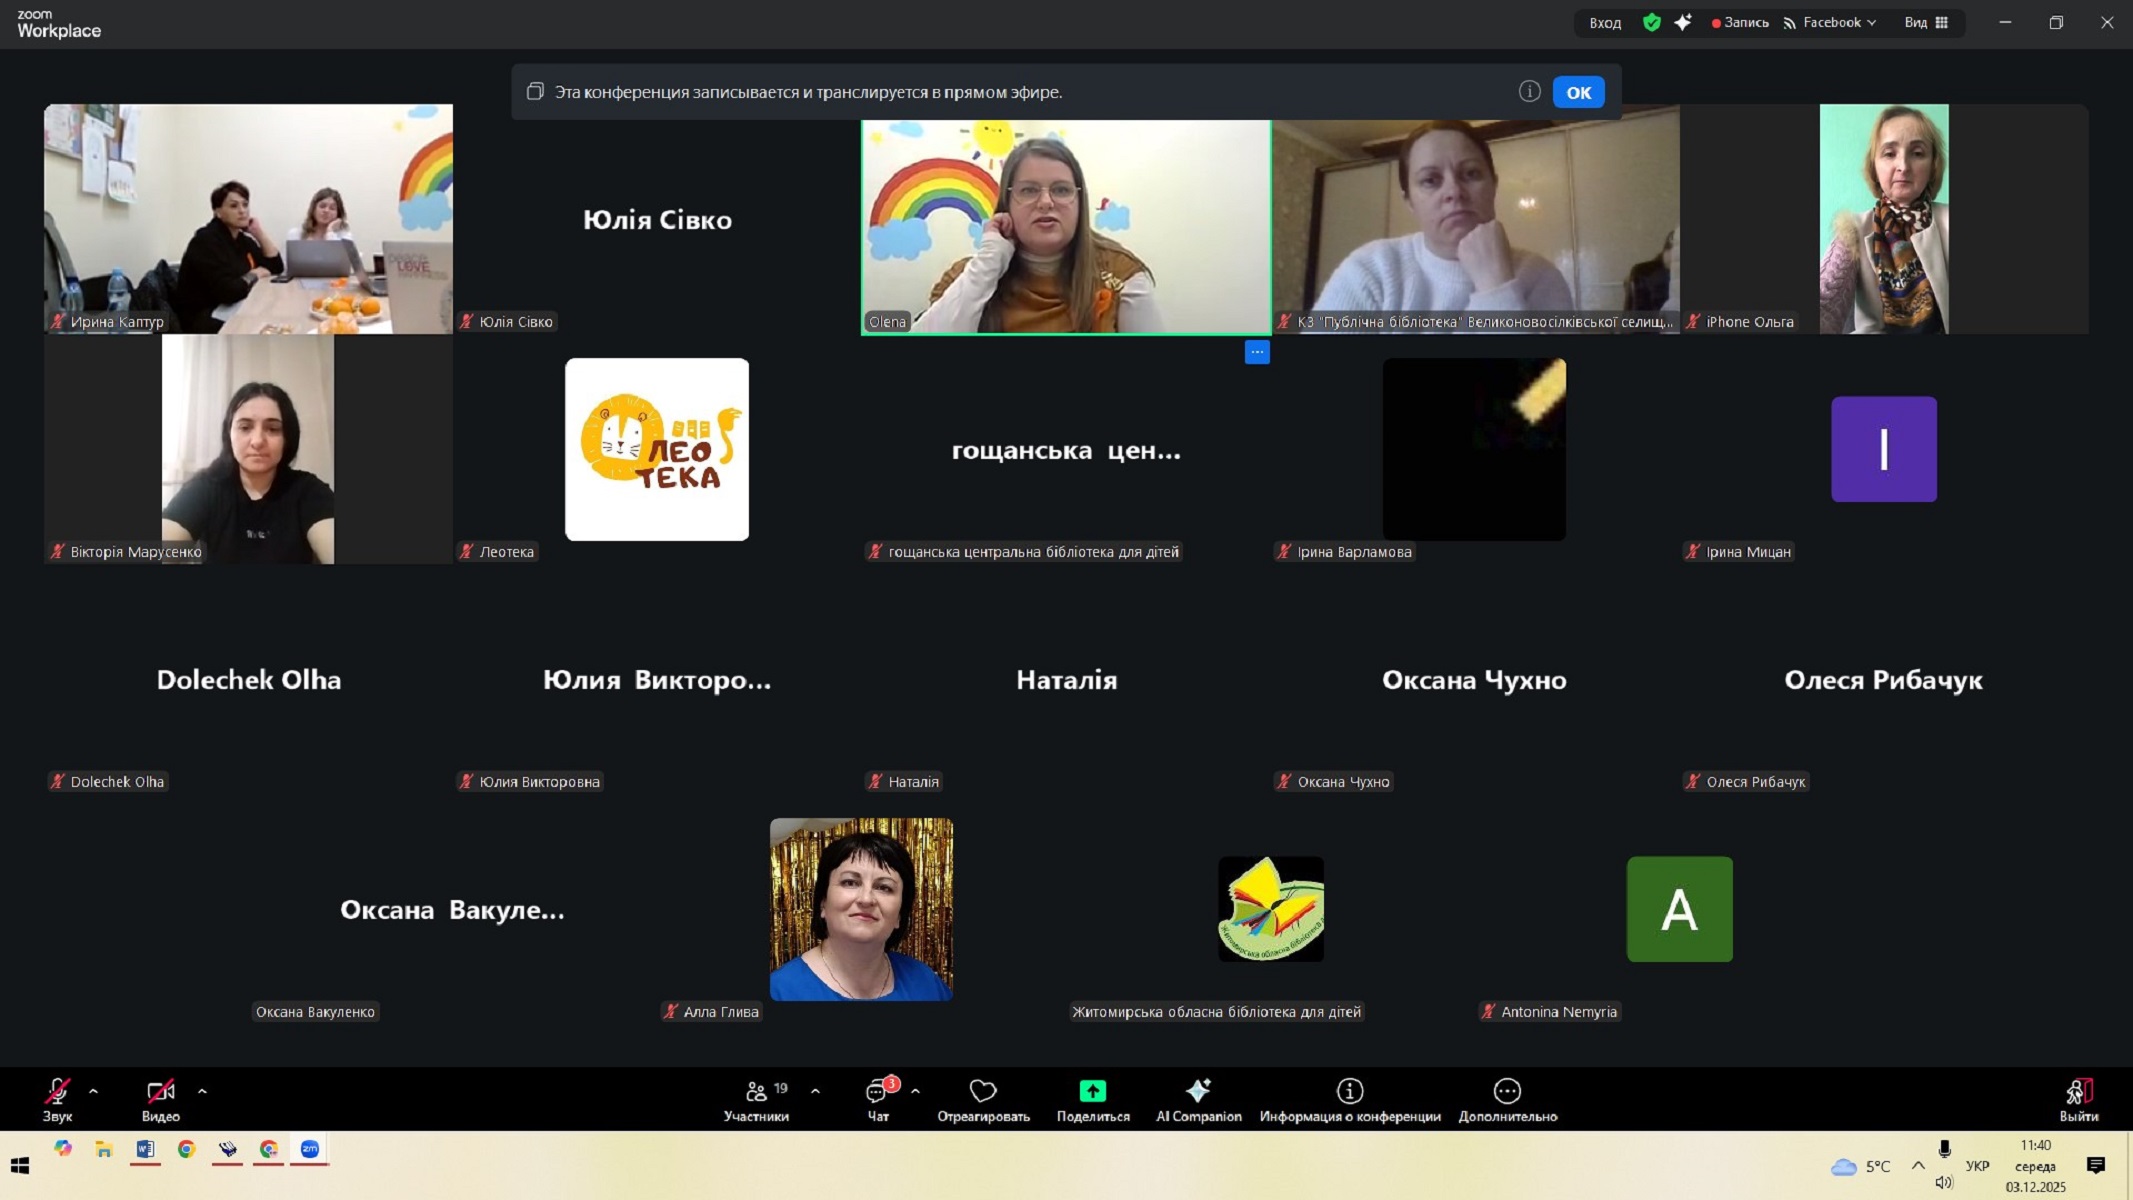The width and height of the screenshot is (2133, 1200).
Task: Turn on camera with the Video button
Action: point(160,1099)
